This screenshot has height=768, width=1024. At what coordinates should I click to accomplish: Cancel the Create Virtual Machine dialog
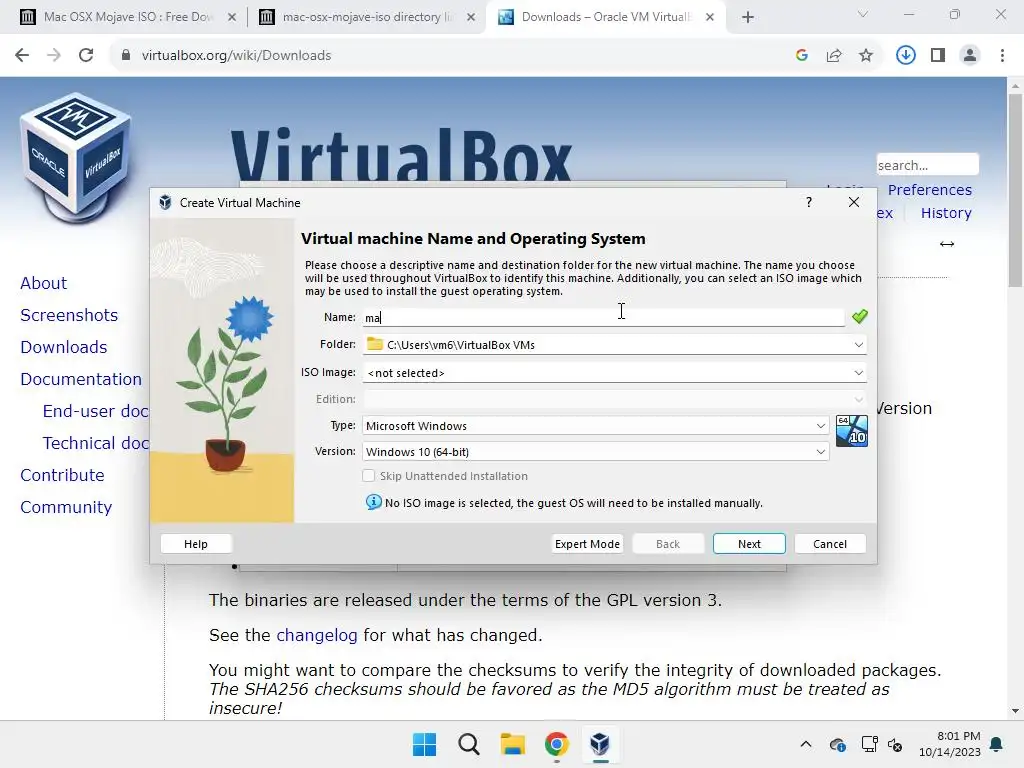(830, 544)
